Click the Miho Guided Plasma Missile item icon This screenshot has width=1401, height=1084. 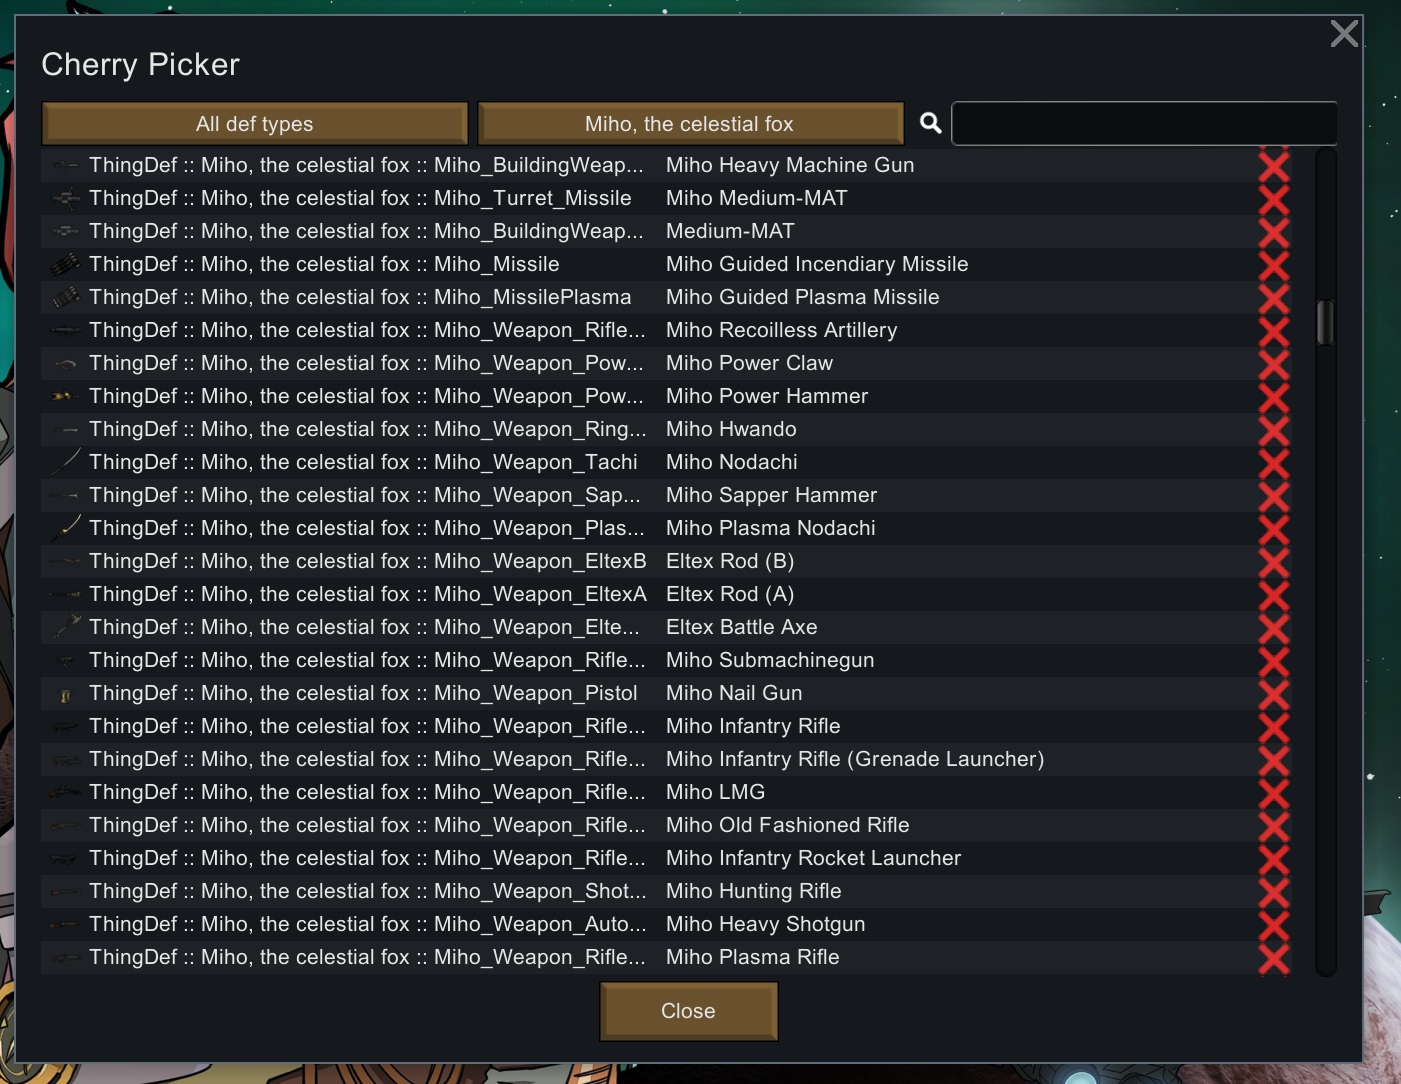tap(66, 297)
